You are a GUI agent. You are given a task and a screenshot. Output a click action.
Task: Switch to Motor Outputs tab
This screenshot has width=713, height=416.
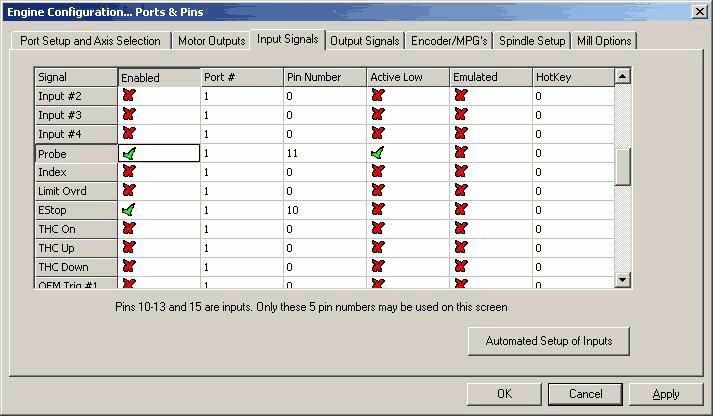pos(211,41)
